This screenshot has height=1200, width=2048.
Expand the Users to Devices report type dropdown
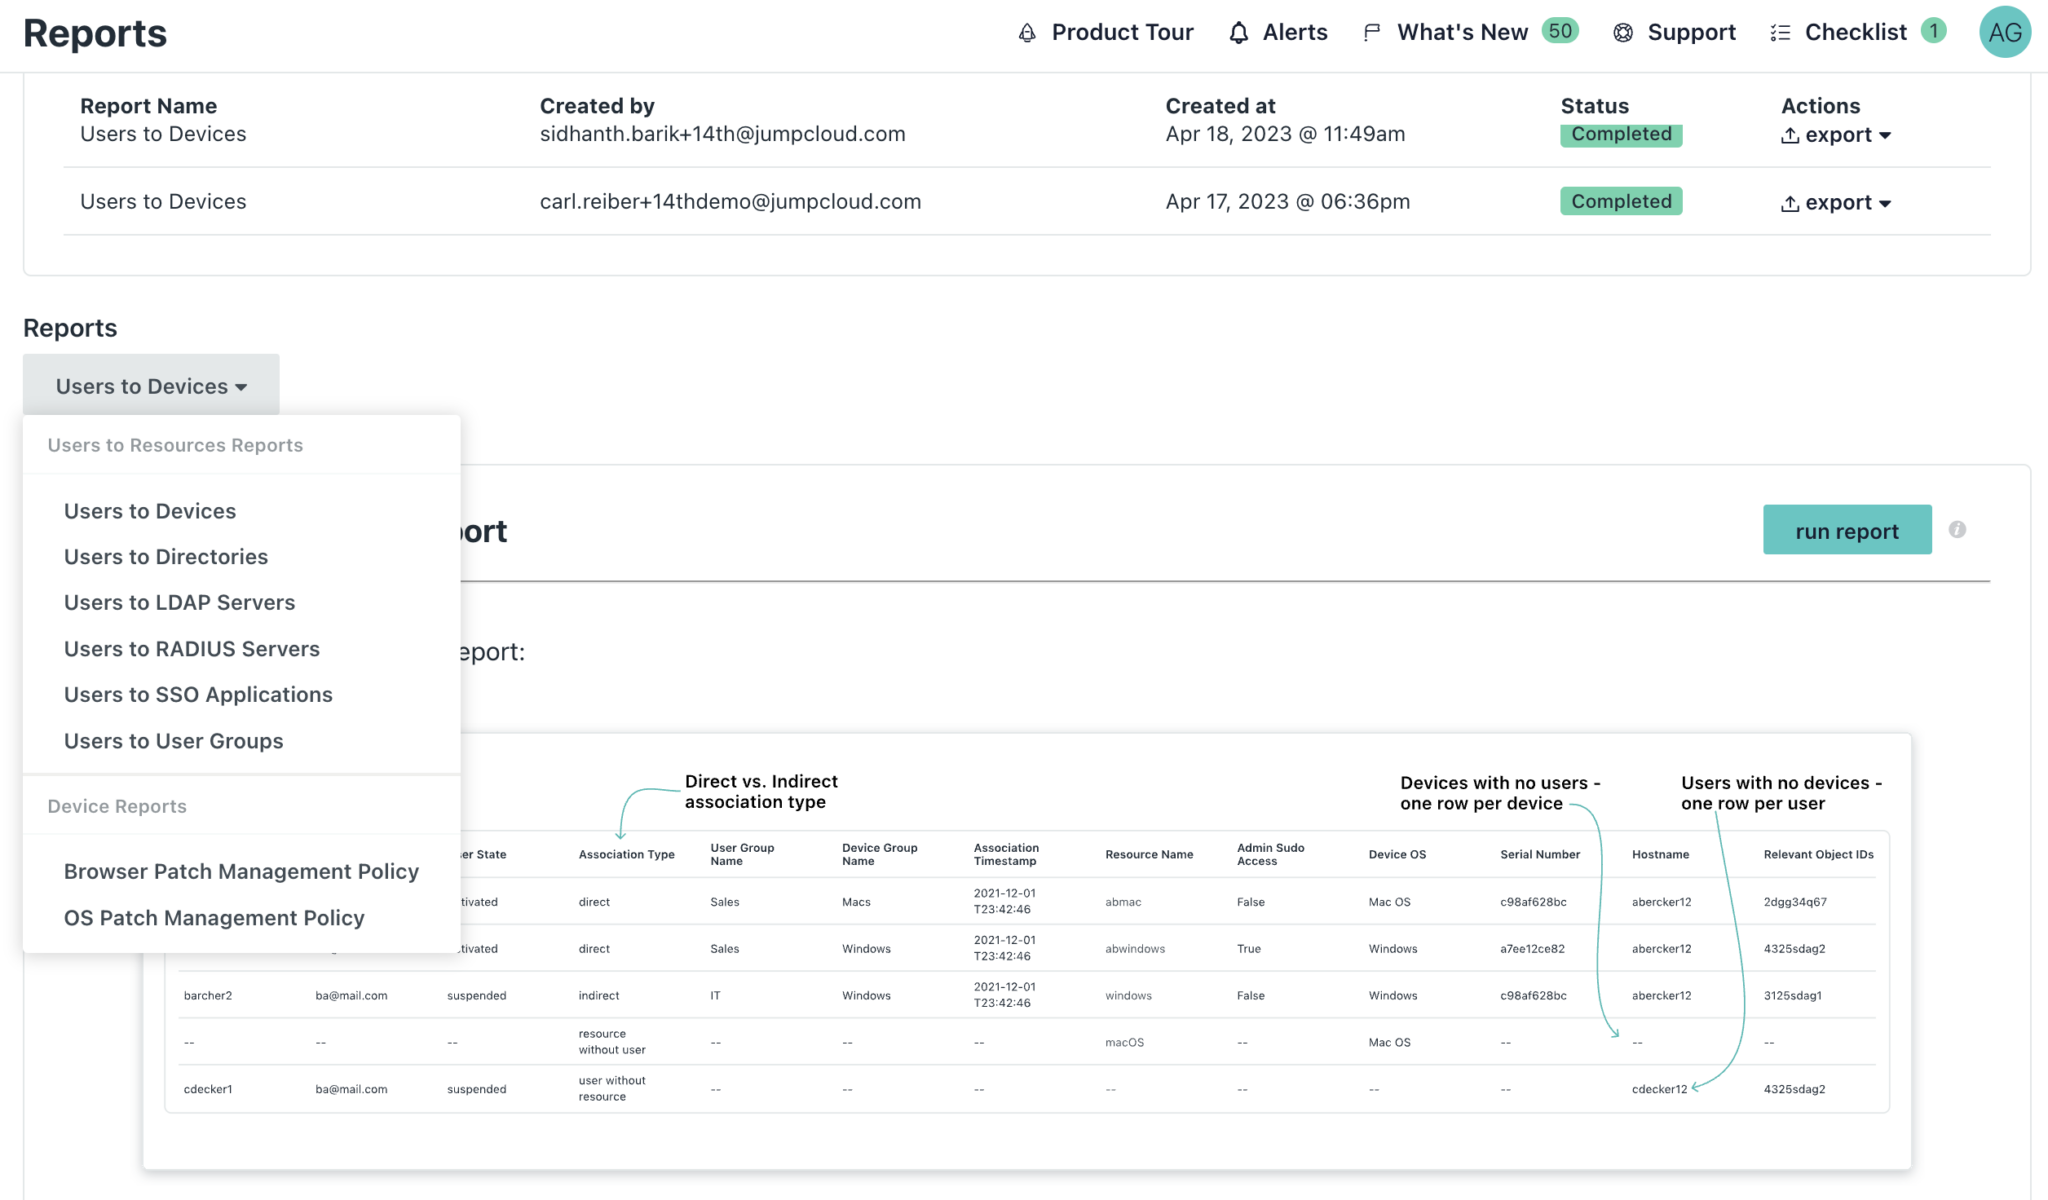click(x=150, y=386)
